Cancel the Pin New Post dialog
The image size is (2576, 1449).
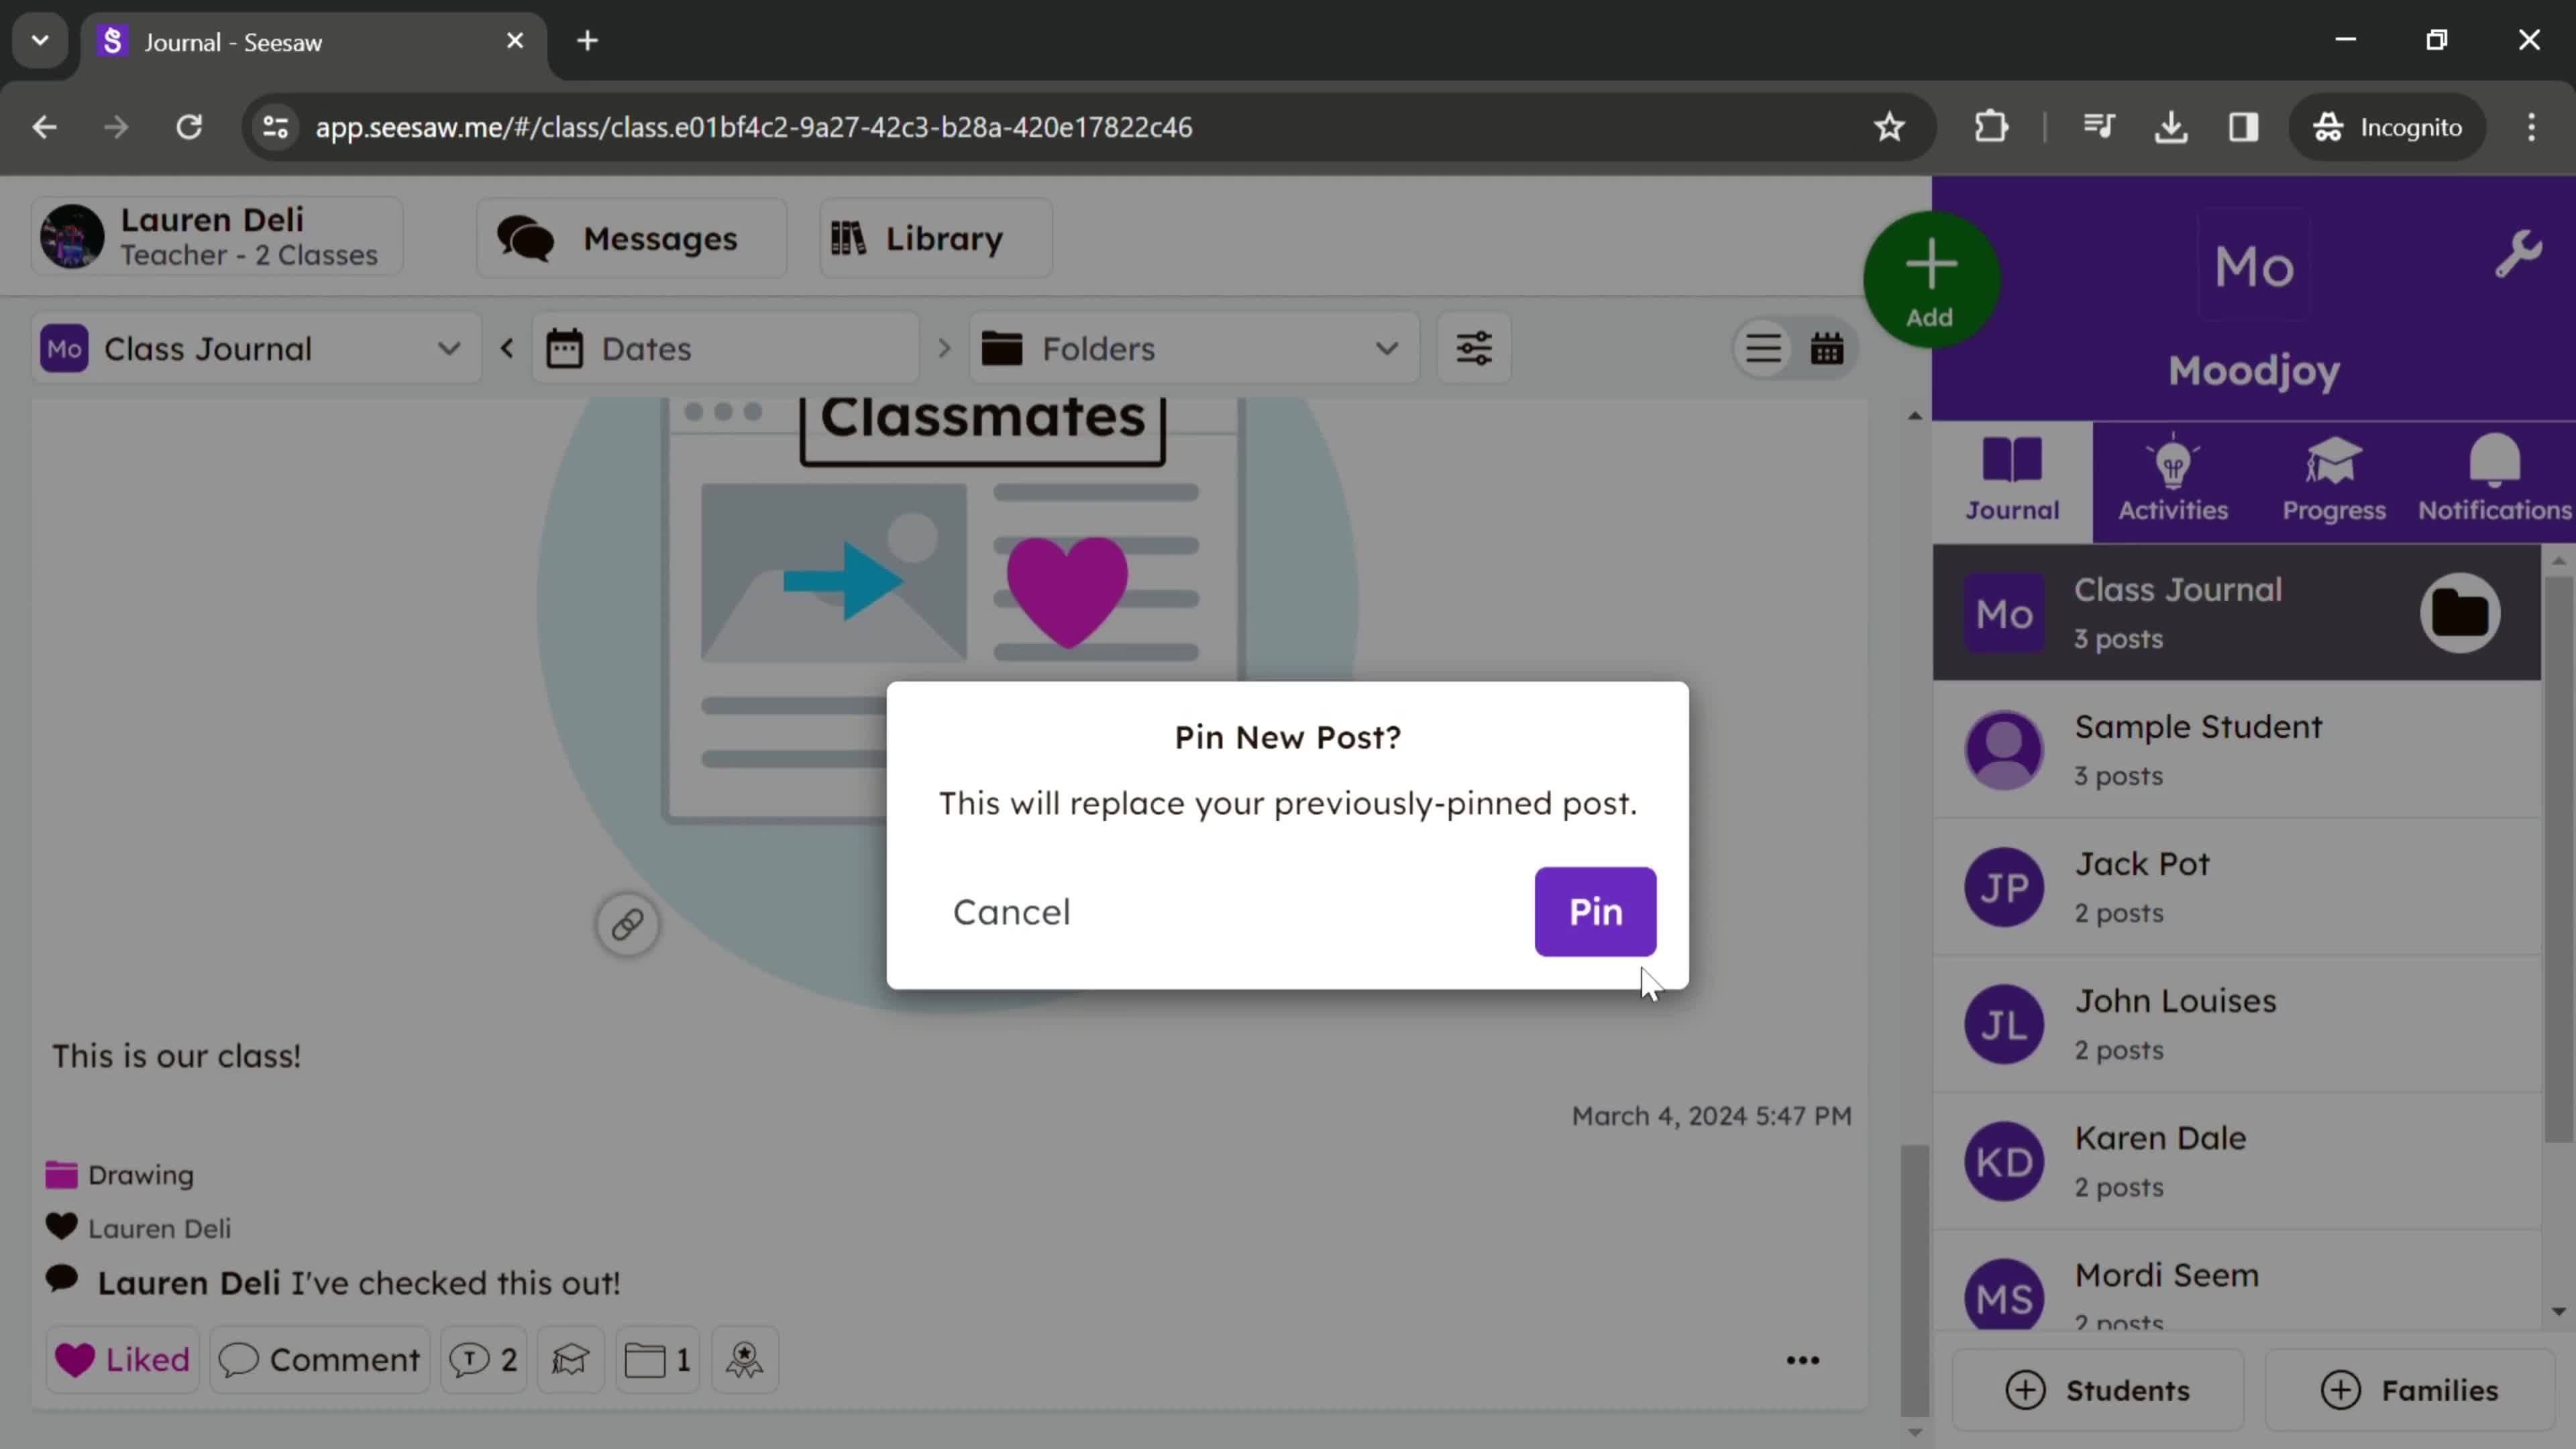(1011, 912)
